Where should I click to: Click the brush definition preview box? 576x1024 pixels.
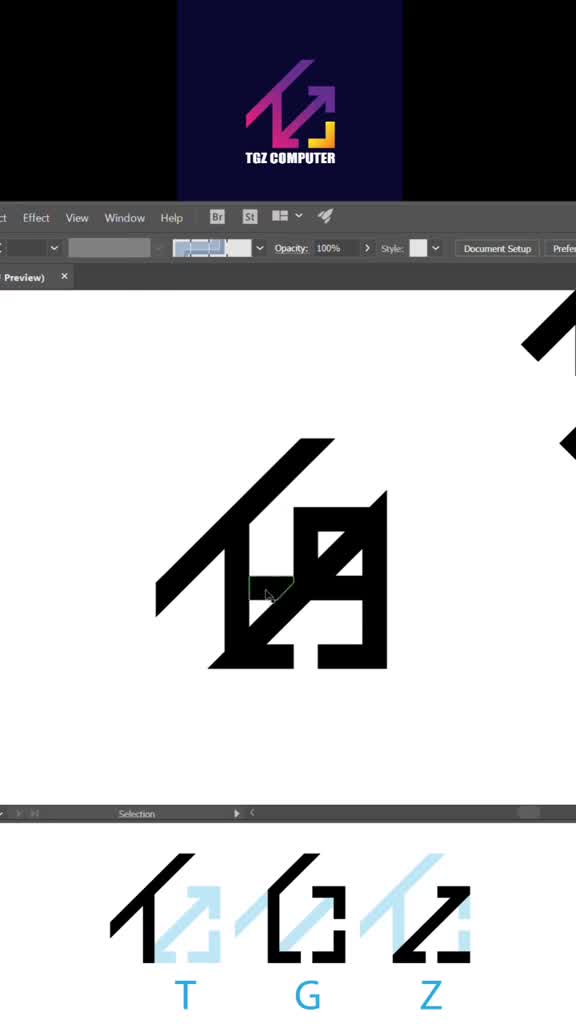212,248
